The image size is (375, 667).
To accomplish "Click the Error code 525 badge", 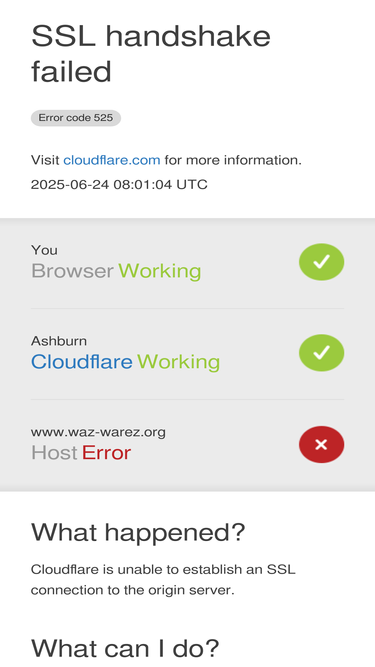I will click(x=76, y=118).
